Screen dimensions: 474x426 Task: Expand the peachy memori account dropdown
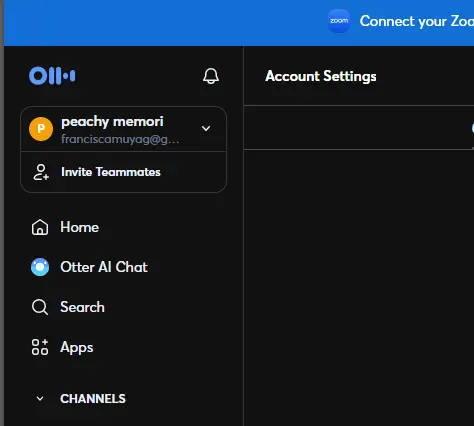point(206,128)
